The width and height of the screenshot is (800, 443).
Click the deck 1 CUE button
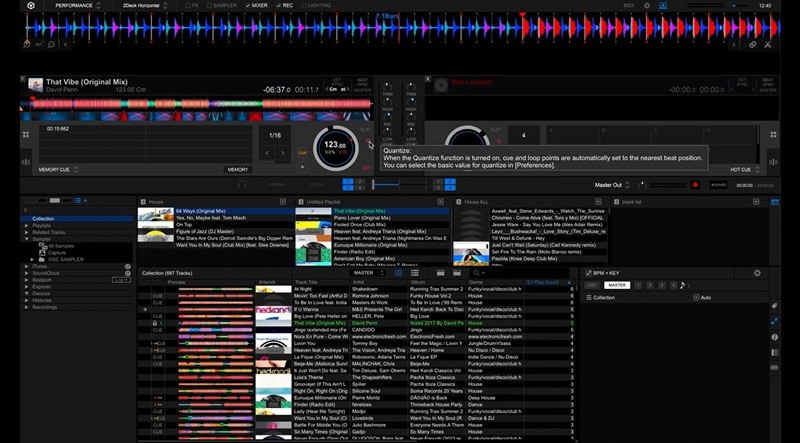tap(302, 153)
